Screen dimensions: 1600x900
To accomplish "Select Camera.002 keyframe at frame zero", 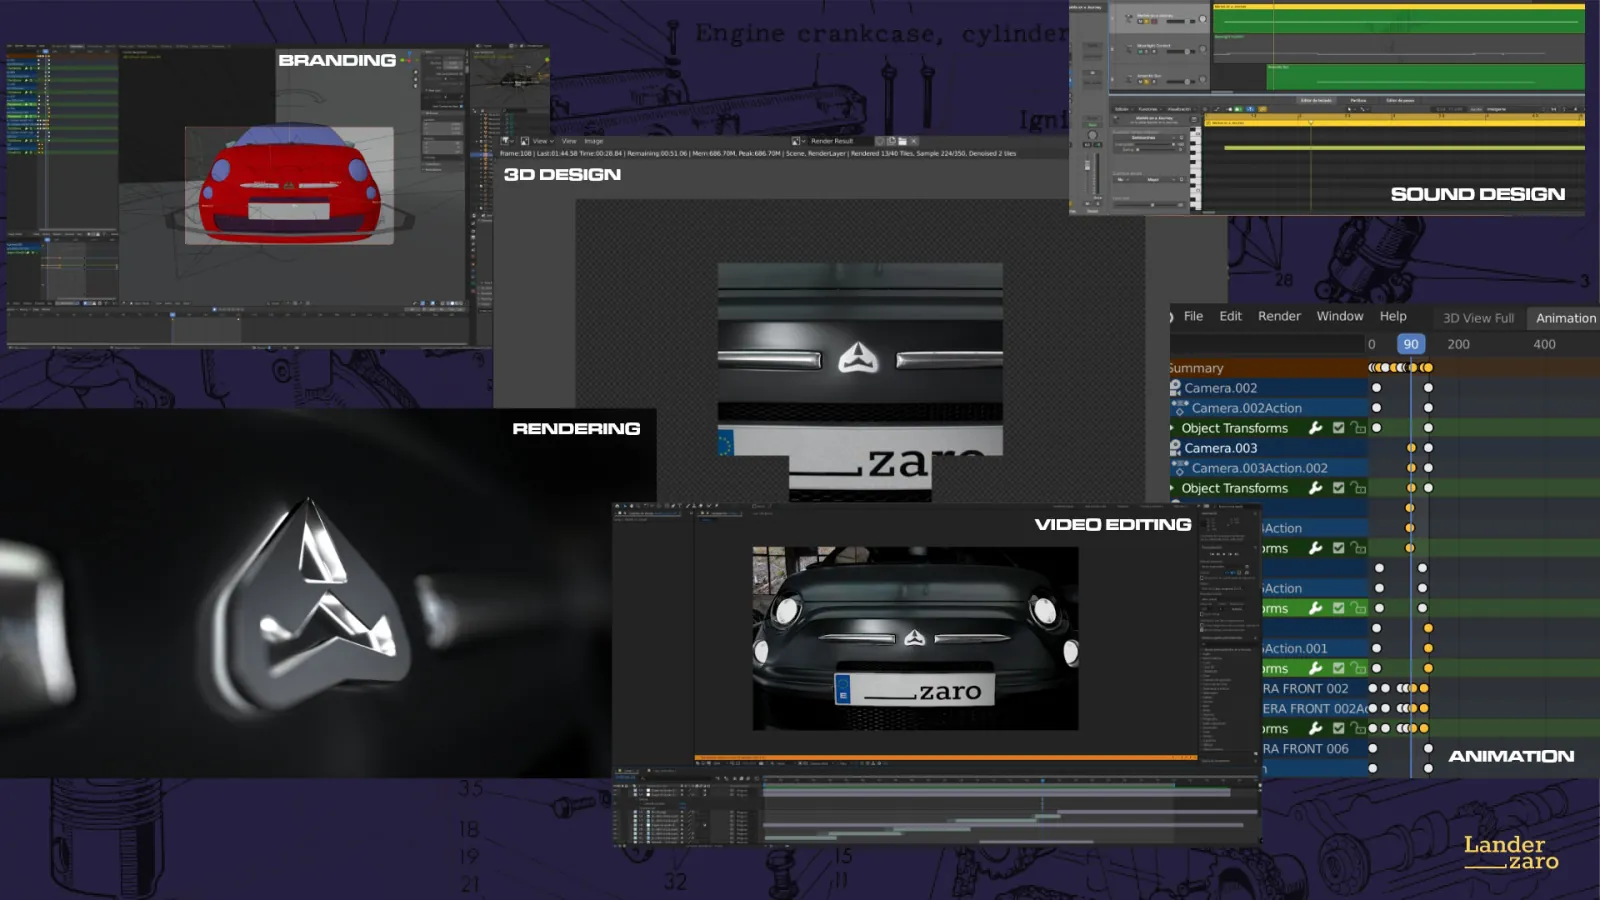I will coord(1376,388).
